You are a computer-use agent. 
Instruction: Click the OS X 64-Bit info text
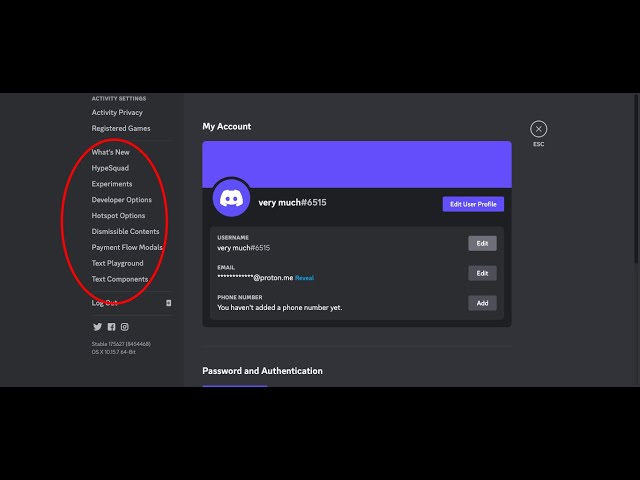coord(113,352)
